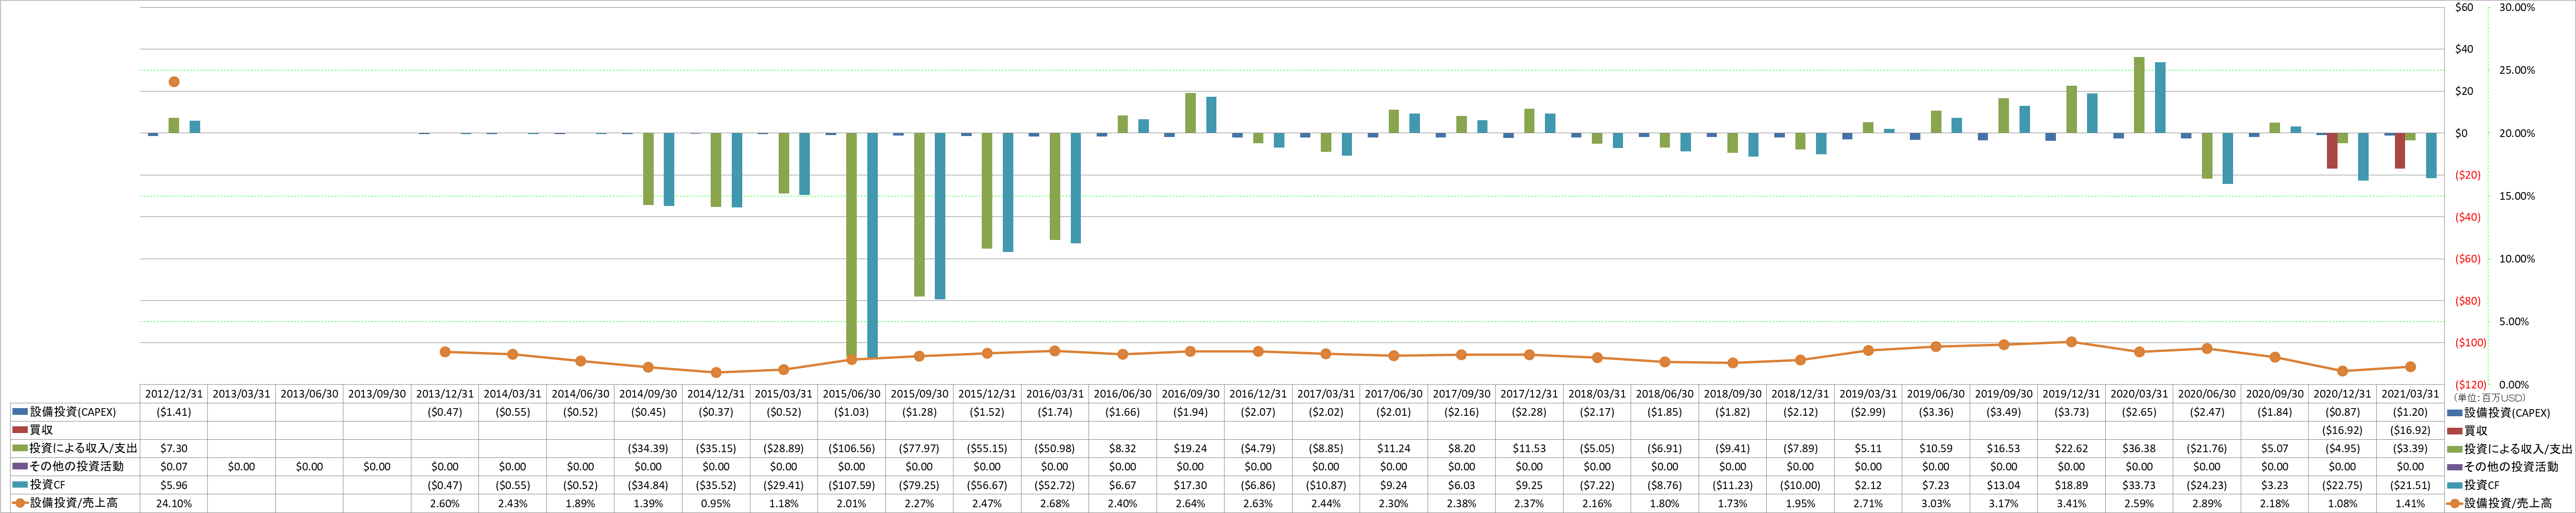Click the isolated orange marker above 2012/12/31
Screen dimensions: 2576x513
[x=174, y=82]
